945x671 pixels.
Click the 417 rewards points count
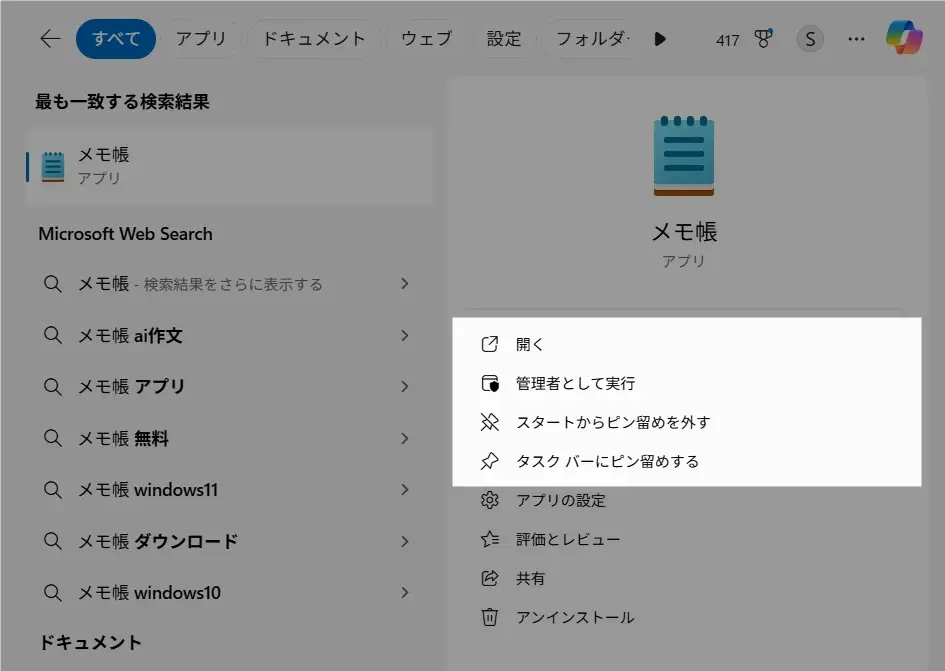click(727, 40)
